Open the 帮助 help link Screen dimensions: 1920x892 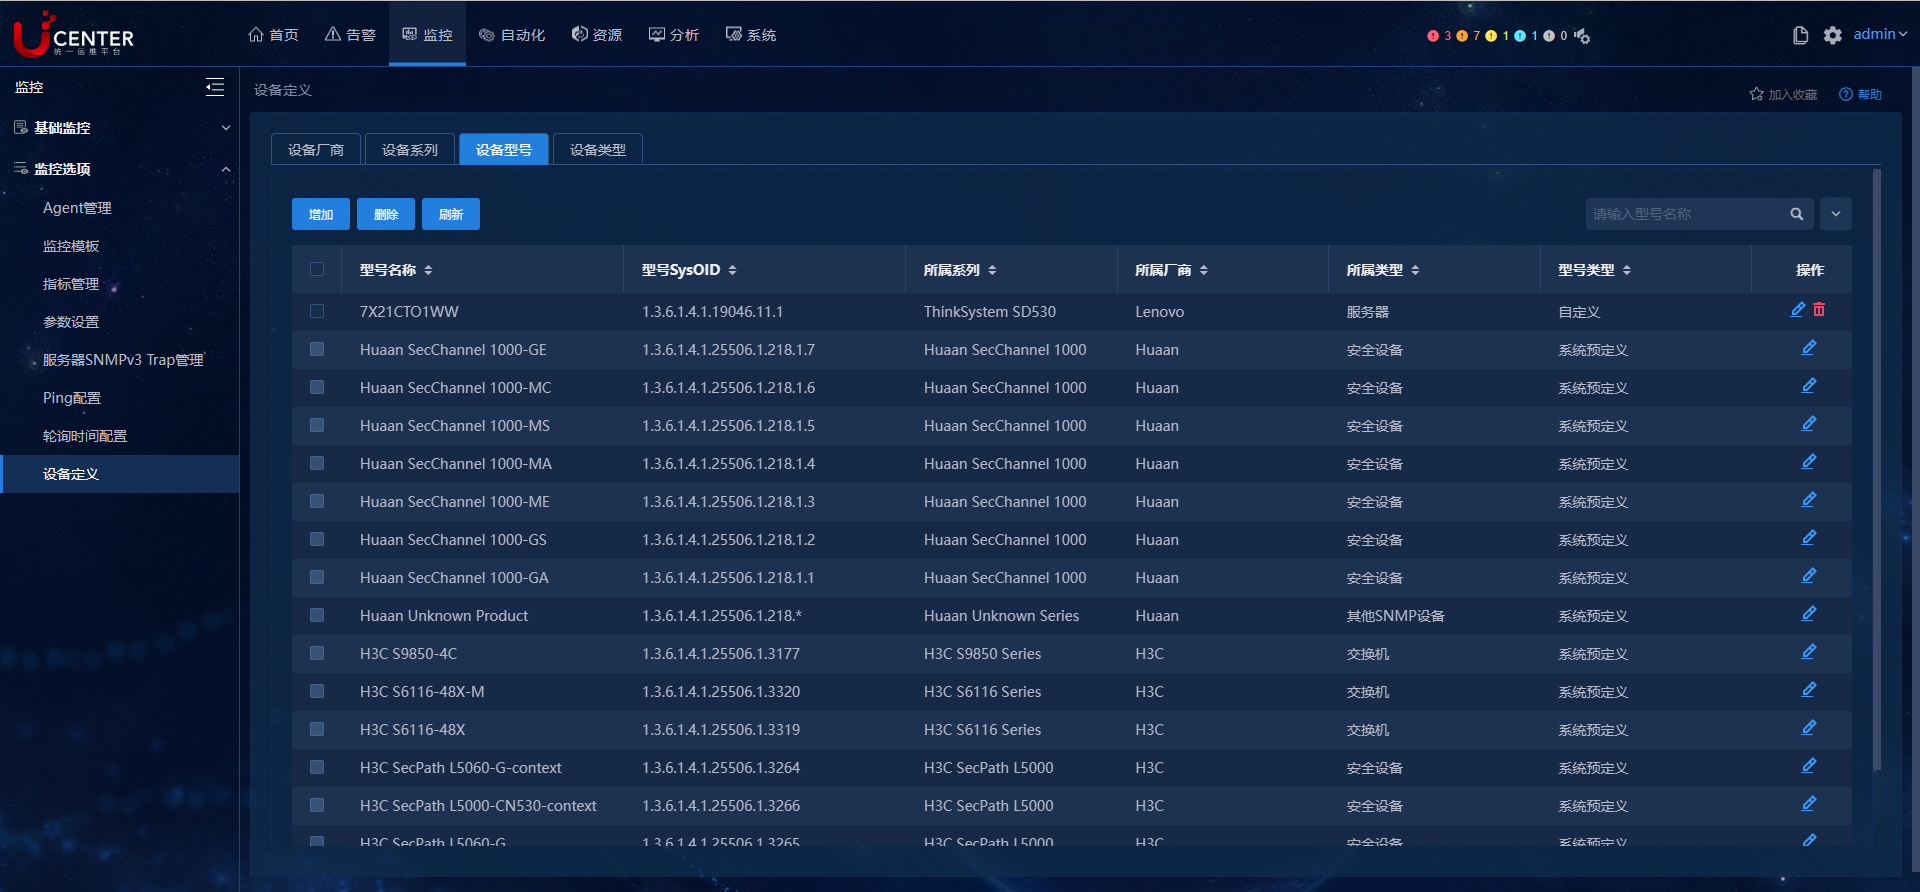[1860, 94]
